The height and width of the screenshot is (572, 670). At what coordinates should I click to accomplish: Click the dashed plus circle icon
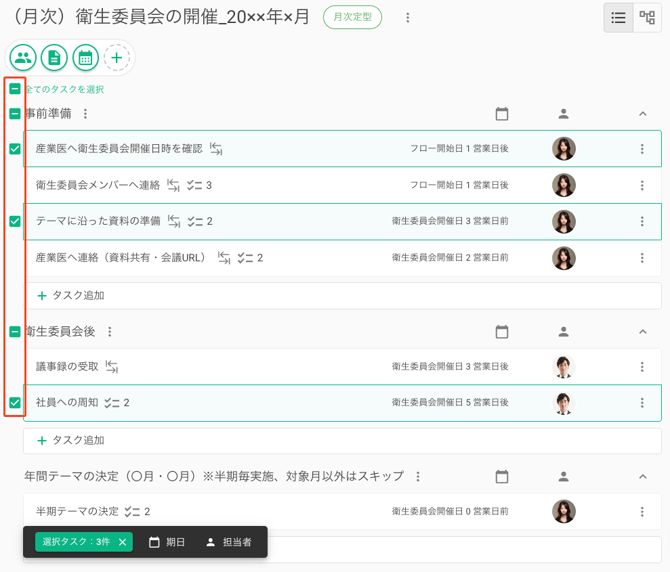point(117,57)
